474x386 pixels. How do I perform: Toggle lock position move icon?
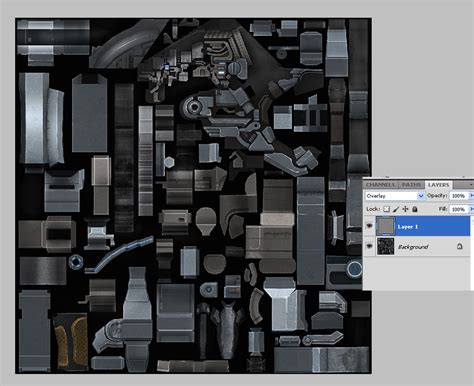click(x=405, y=209)
